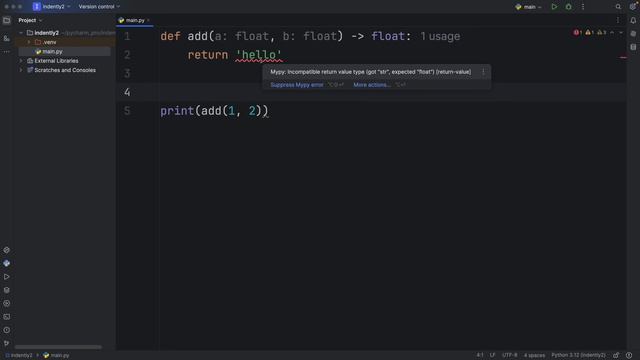This screenshot has height=360, width=640.
Task: Run the main configuration with green play icon
Action: click(x=554, y=7)
